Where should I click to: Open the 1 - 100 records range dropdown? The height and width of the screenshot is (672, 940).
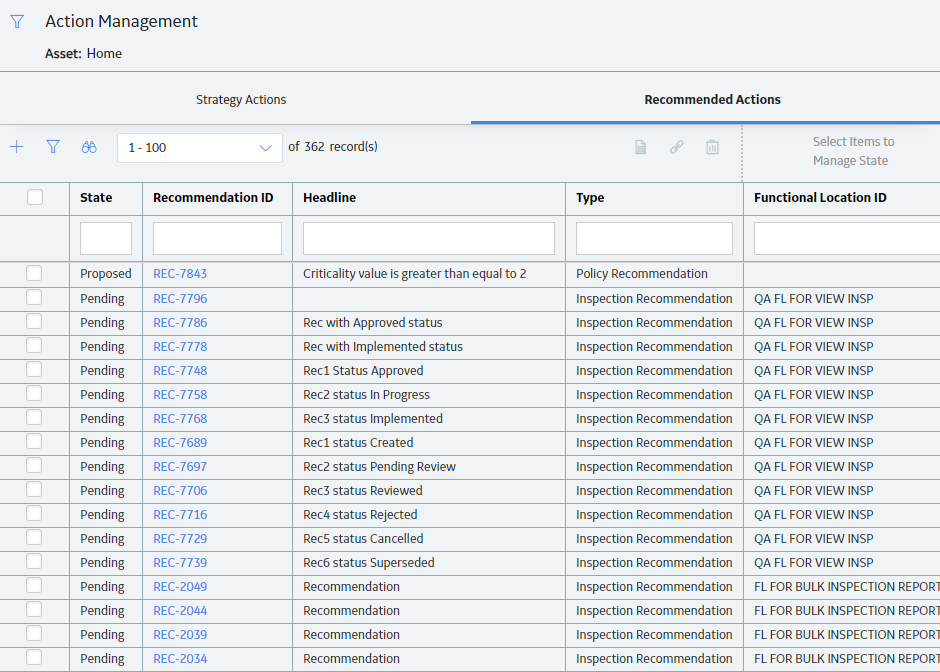point(200,147)
